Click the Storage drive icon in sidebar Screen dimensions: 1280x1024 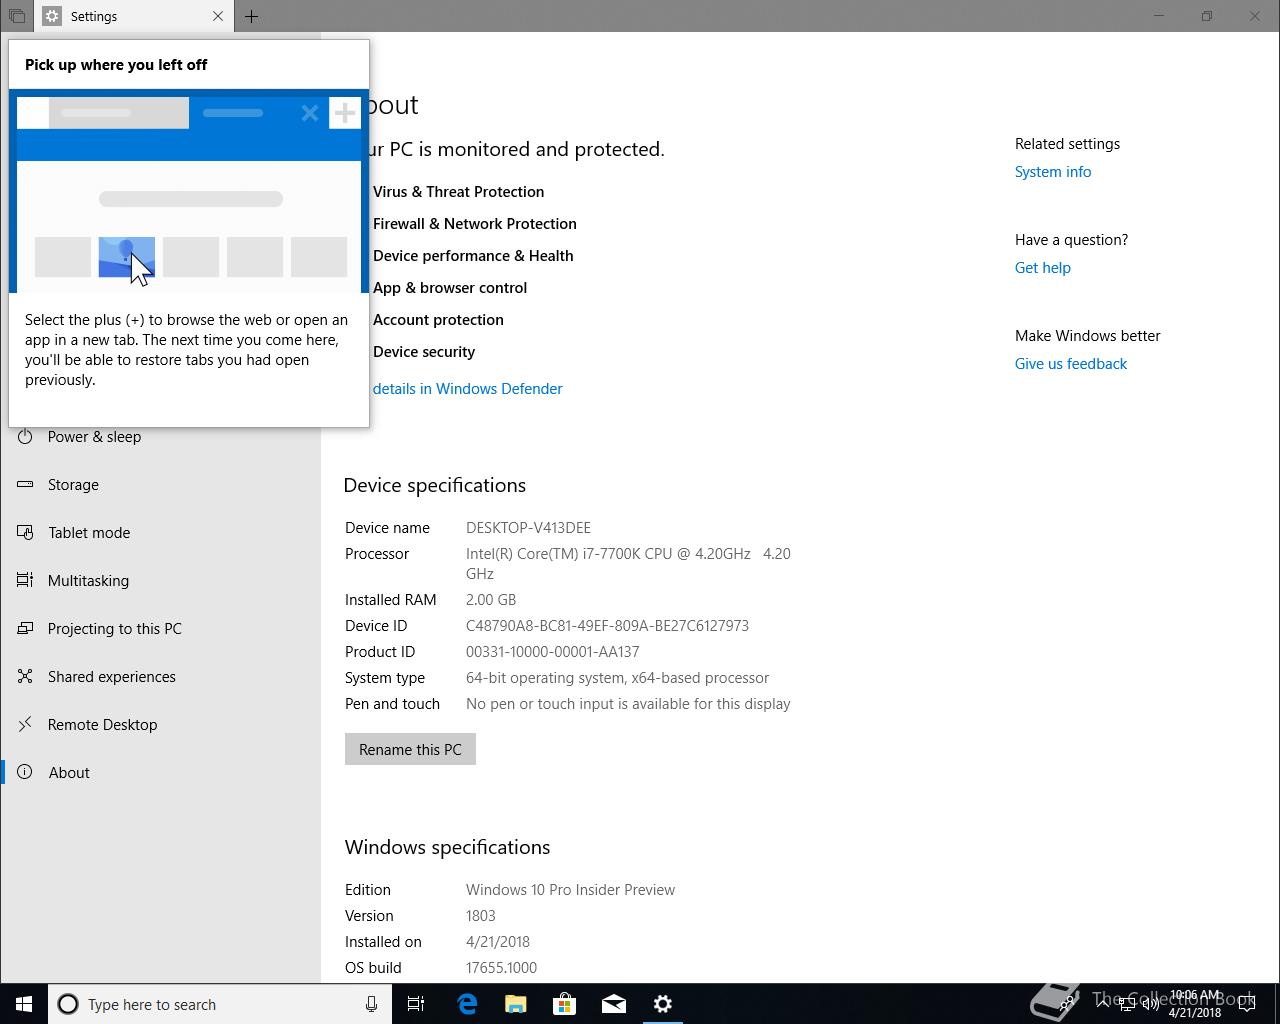25,485
